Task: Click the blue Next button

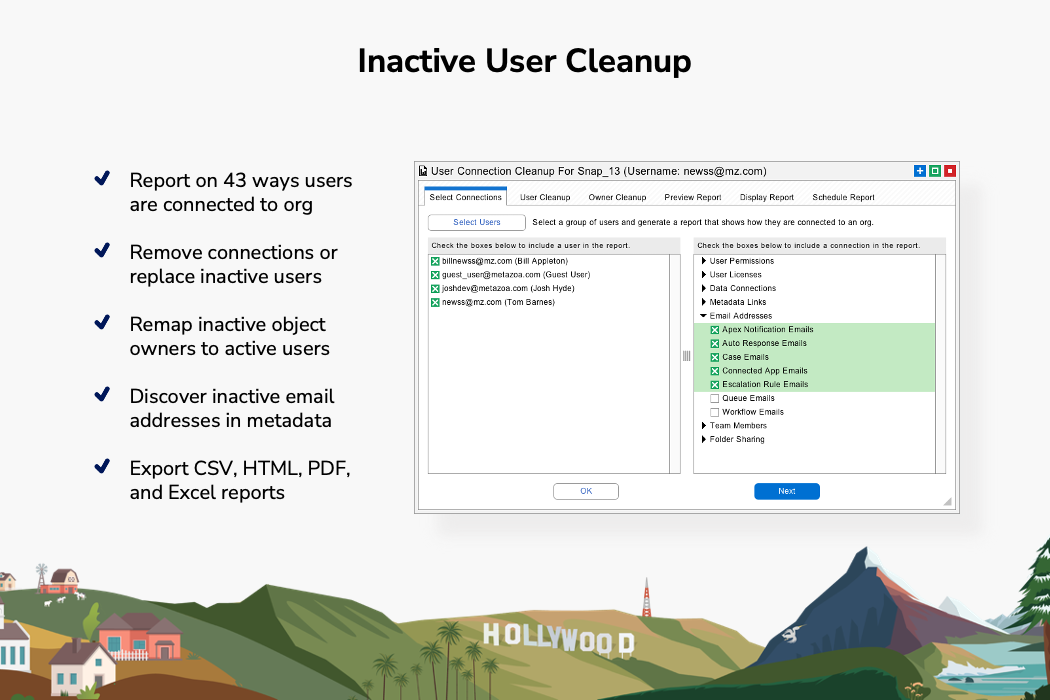Action: point(787,491)
